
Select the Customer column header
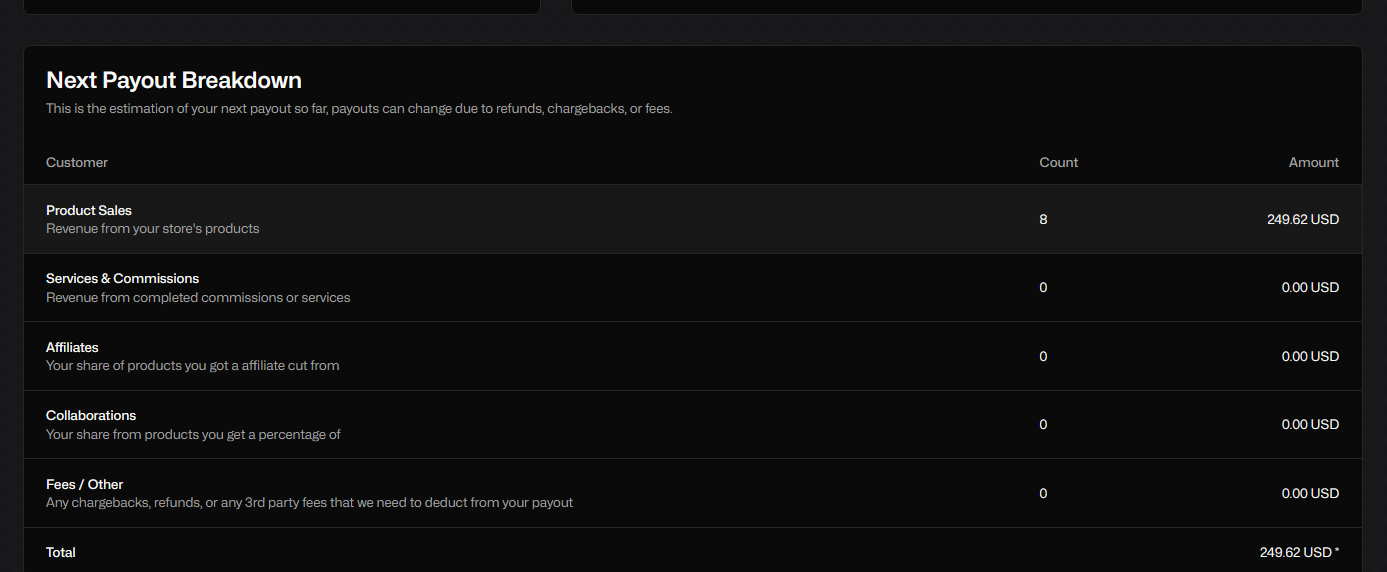[77, 162]
